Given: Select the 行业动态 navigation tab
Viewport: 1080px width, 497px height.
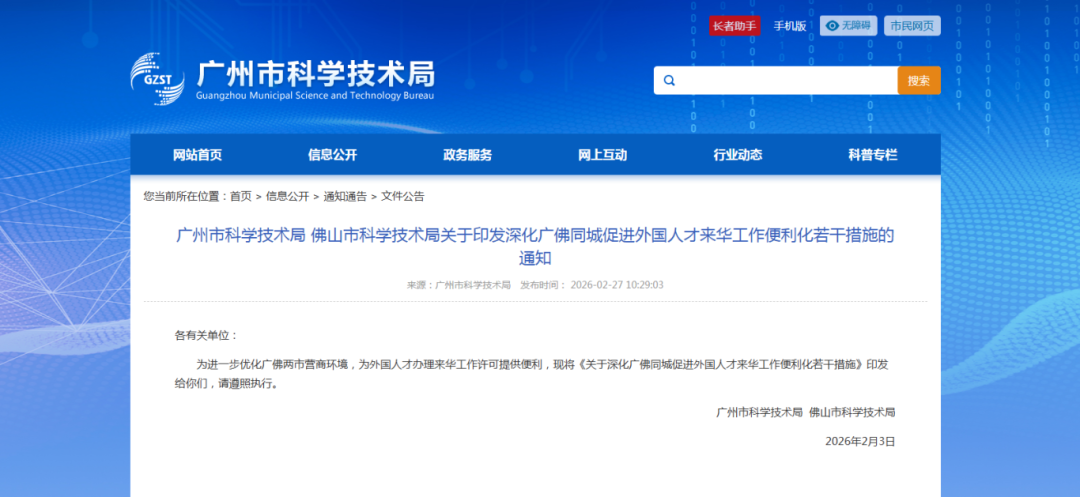Looking at the screenshot, I should [737, 155].
